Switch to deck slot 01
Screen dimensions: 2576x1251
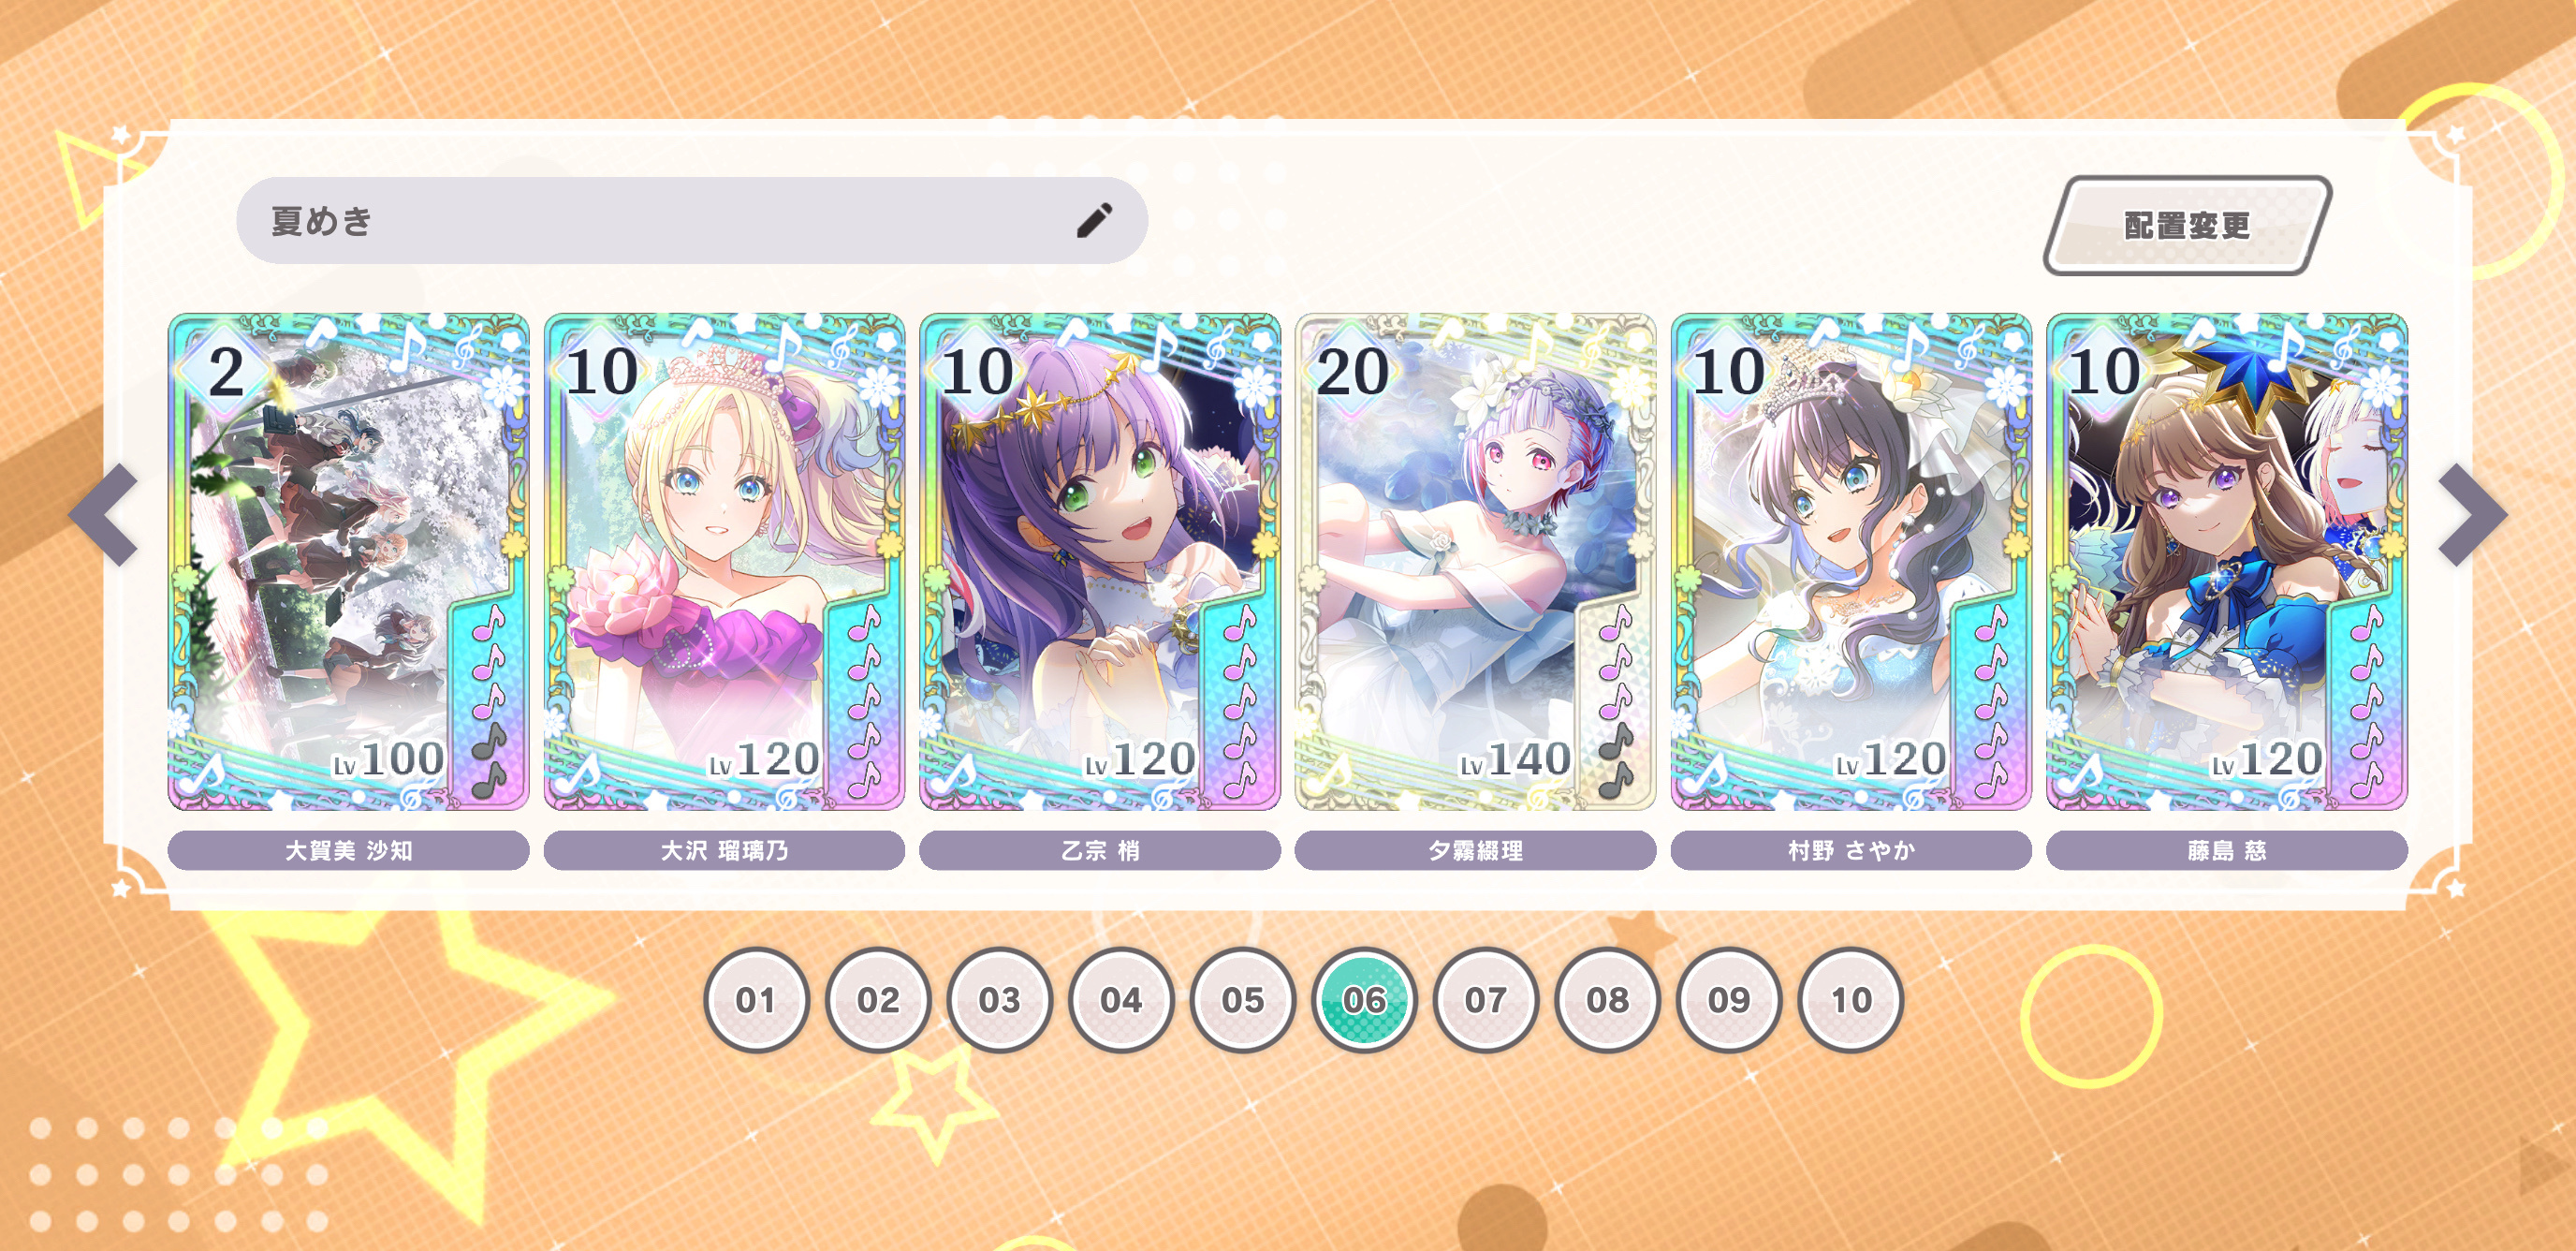(x=756, y=1000)
